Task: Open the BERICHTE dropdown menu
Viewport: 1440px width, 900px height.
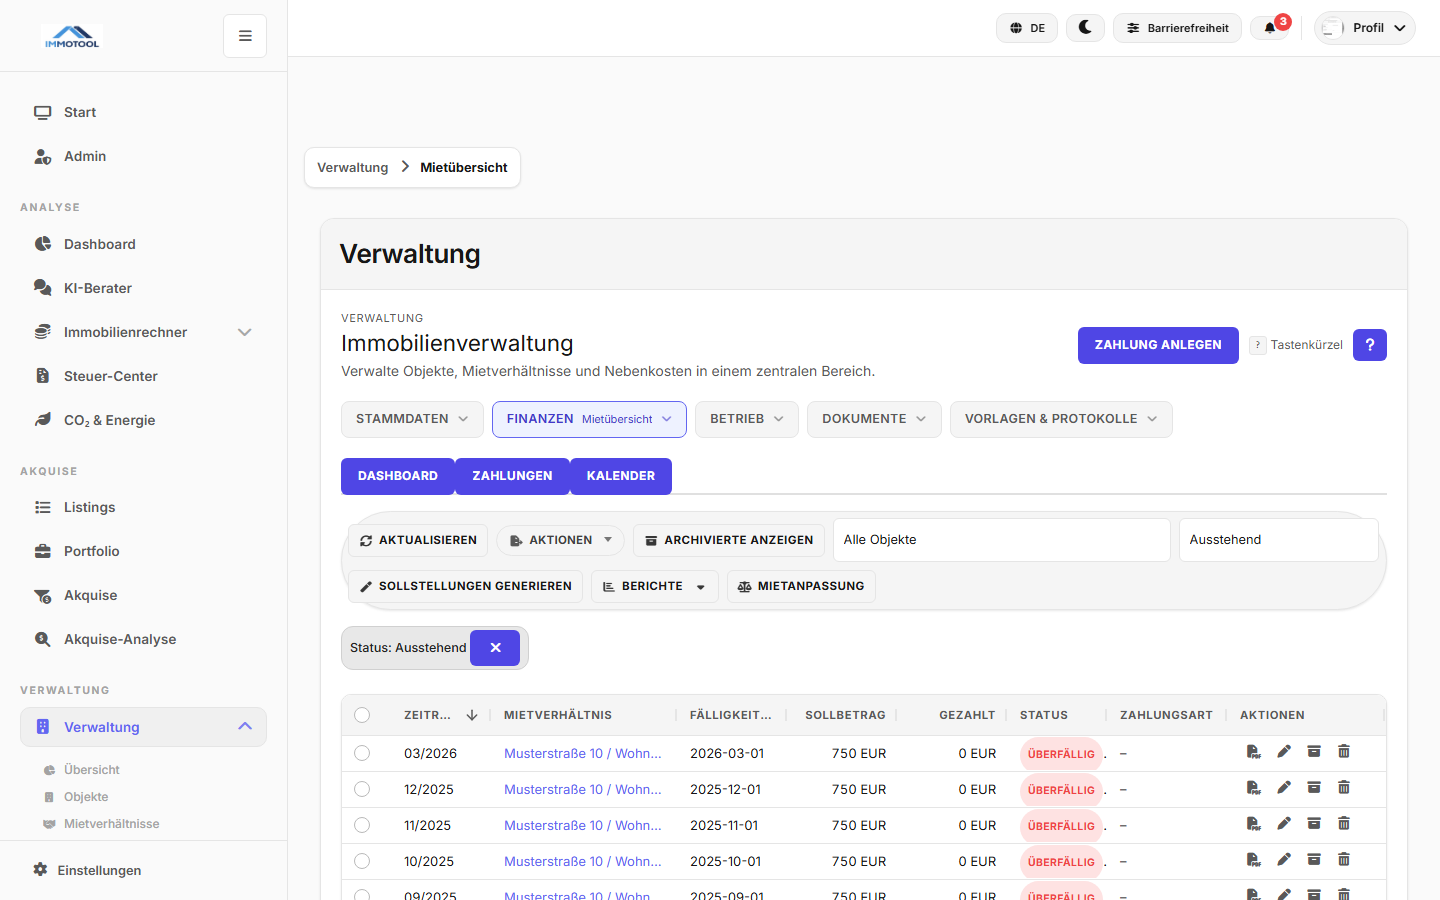Action: 655,586
